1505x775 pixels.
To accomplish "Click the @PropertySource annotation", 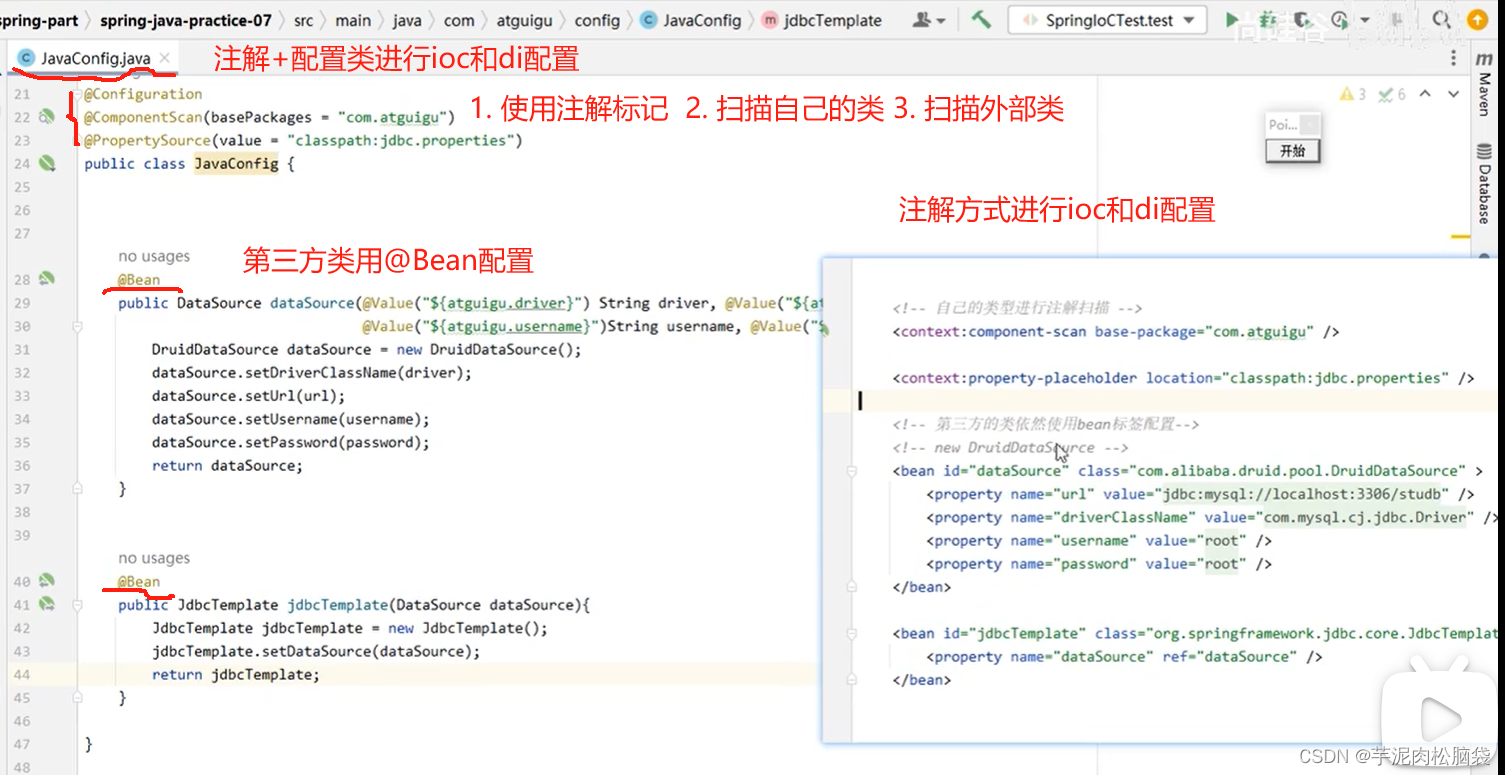I will (x=147, y=141).
